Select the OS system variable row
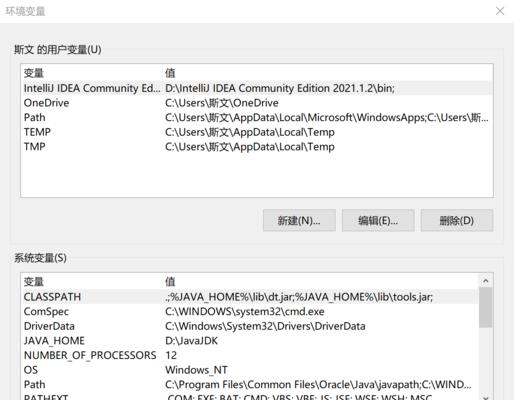The image size is (514, 400). click(x=250, y=370)
